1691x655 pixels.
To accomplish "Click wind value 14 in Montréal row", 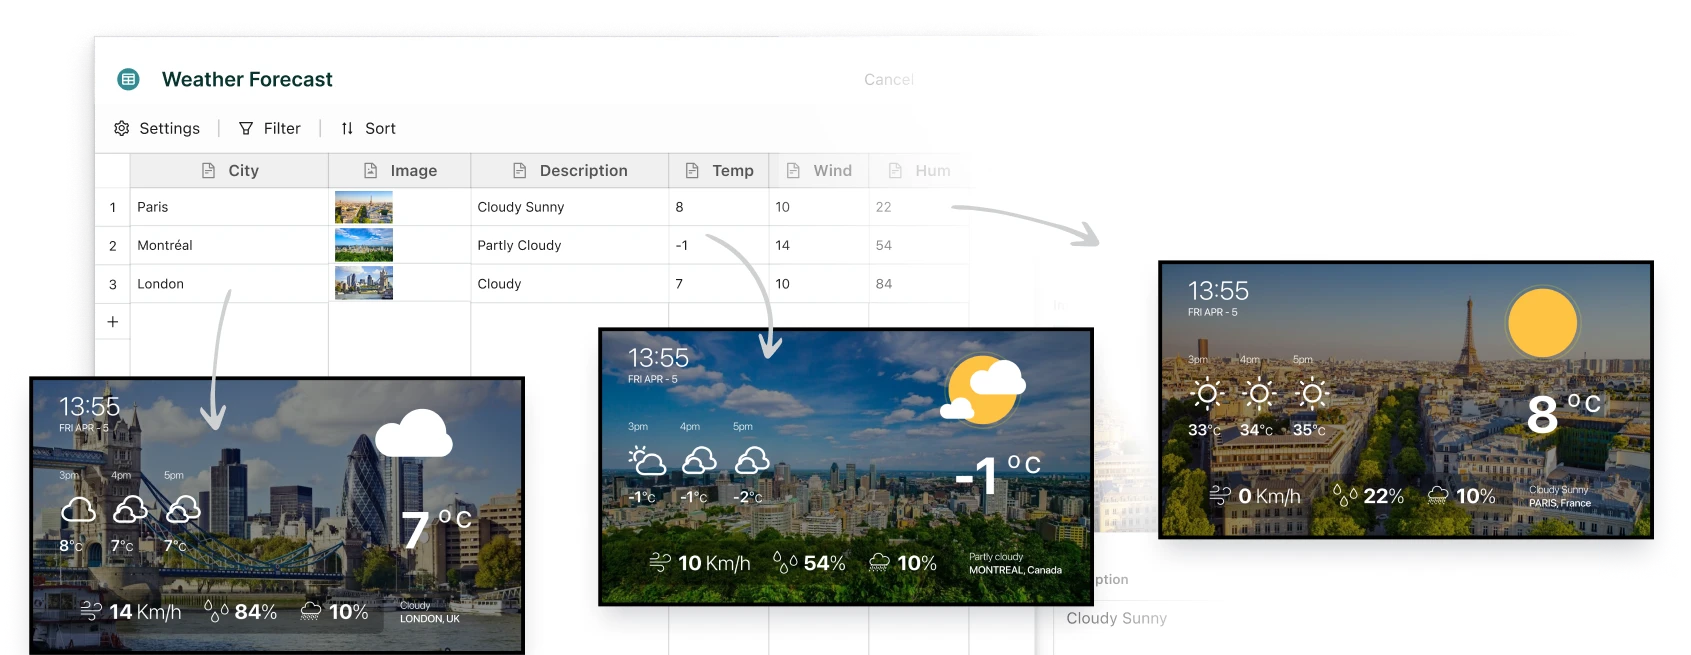I will 819,245.
